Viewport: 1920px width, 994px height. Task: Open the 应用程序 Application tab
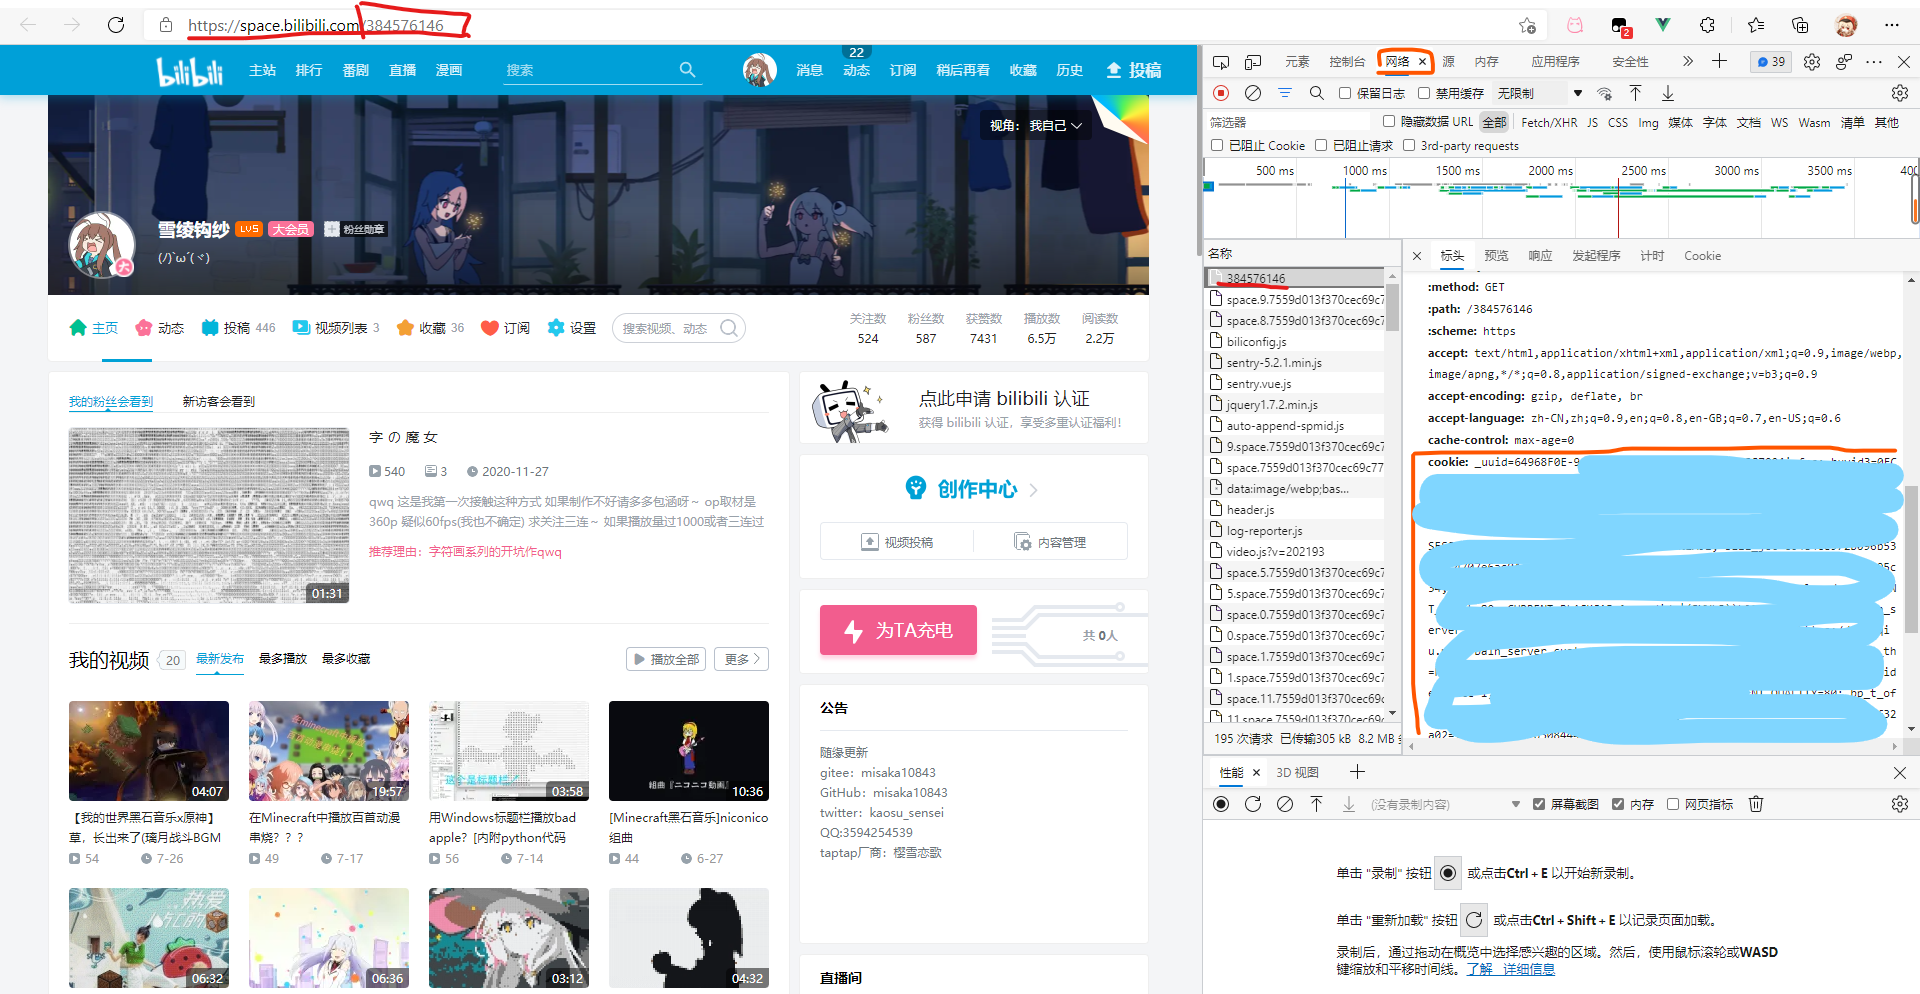1555,62
